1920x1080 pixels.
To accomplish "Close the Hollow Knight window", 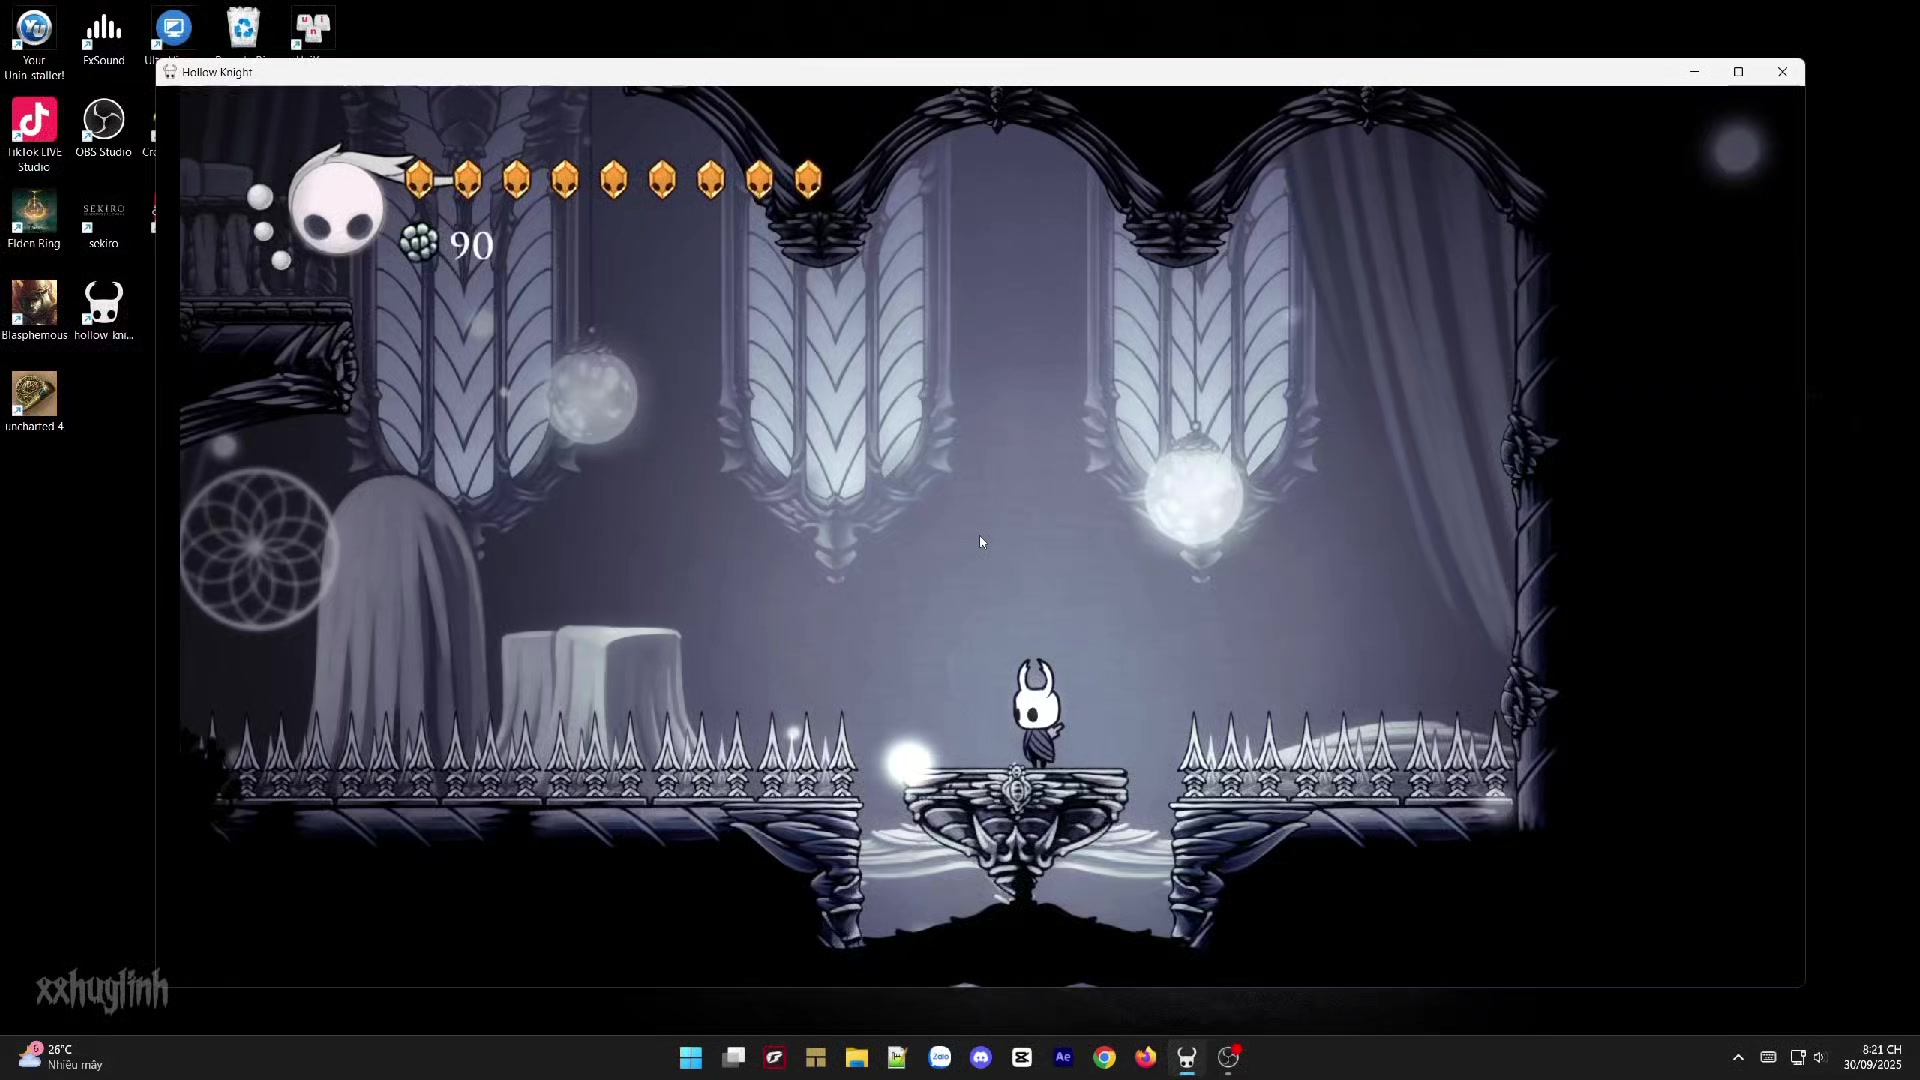I will 1782,72.
